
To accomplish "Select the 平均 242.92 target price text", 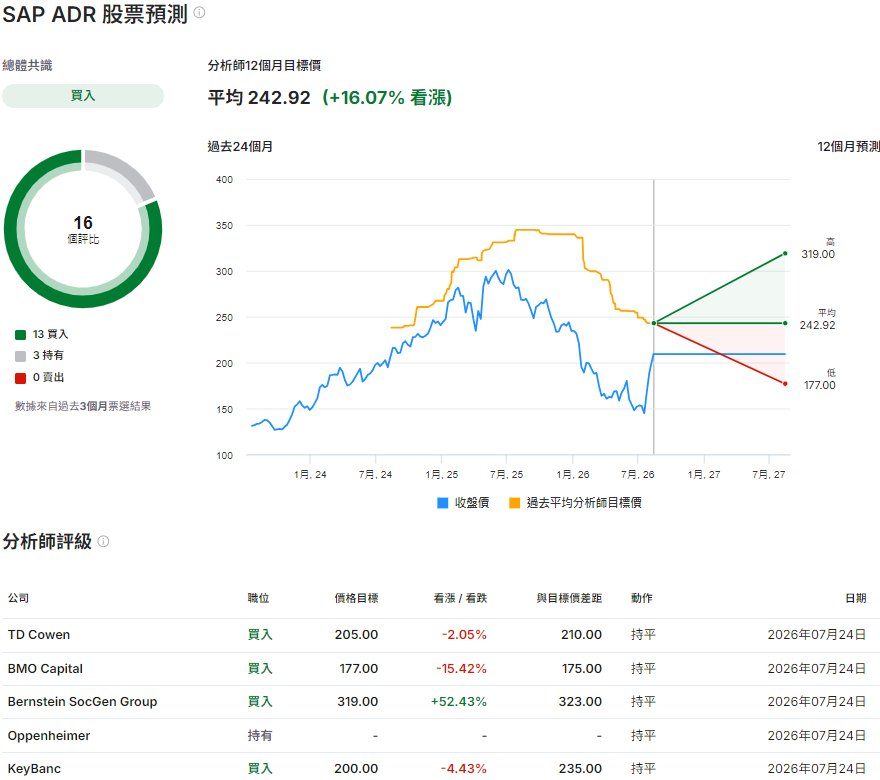I will click(x=259, y=98).
